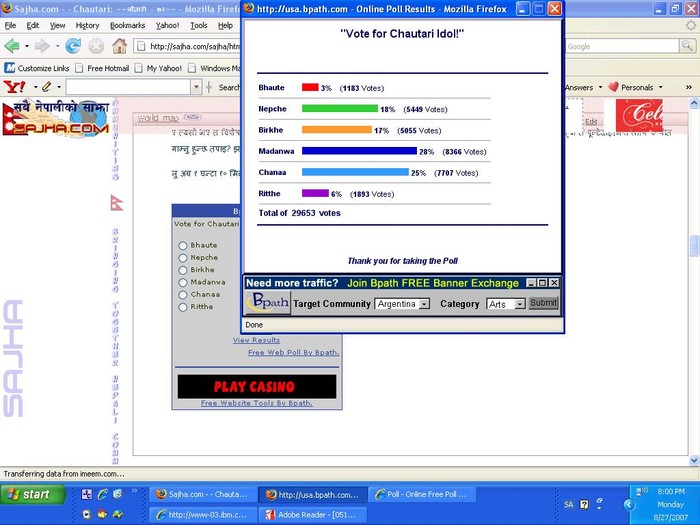Click the Bpath logo in banner
This screenshot has height=525, width=700.
pos(268,303)
